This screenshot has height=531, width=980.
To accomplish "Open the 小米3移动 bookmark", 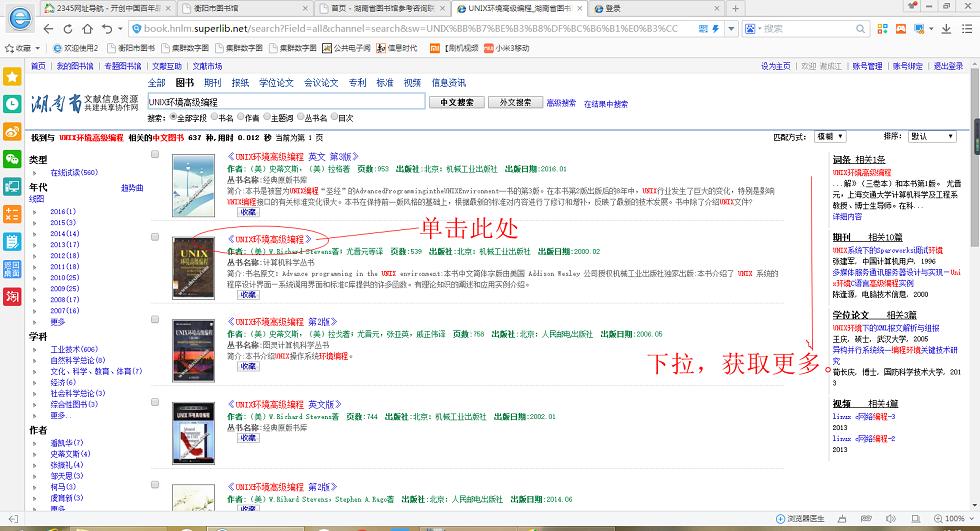I will click(x=506, y=48).
